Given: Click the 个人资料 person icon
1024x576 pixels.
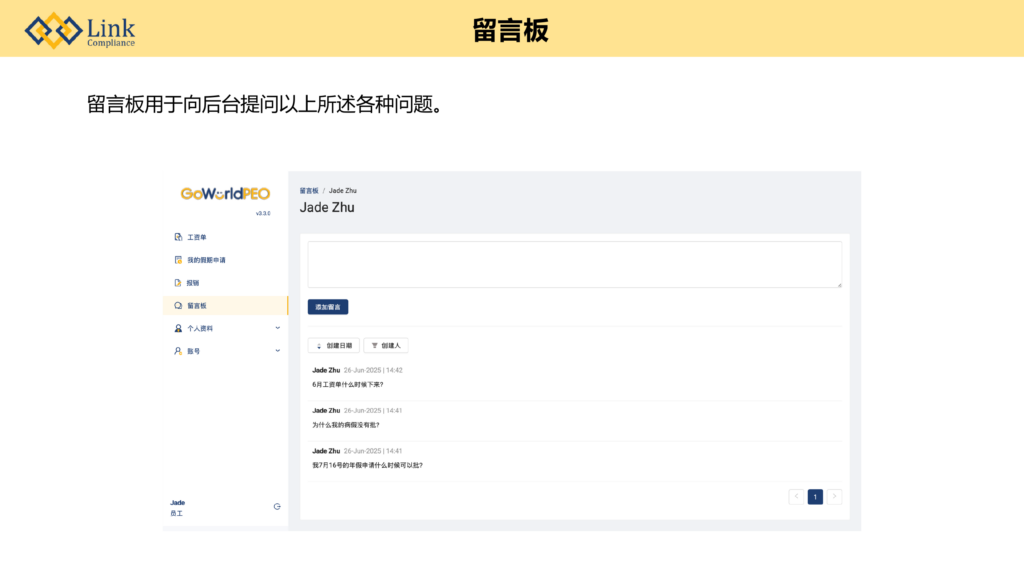Looking at the screenshot, I should (178, 328).
